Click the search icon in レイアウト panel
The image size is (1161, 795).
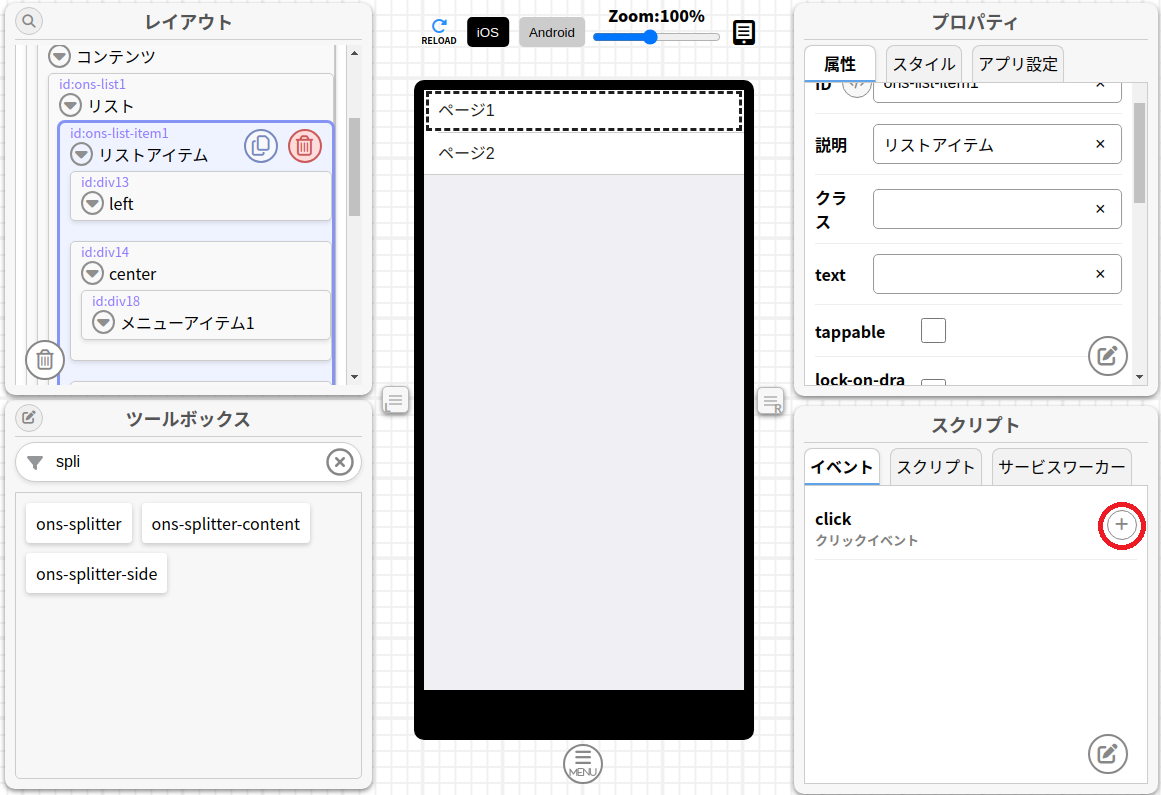click(29, 21)
